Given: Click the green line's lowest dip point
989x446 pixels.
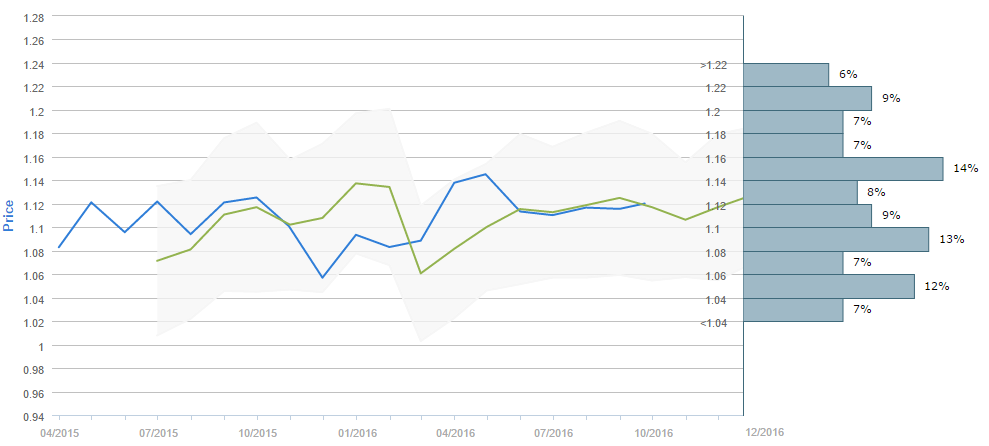Looking at the screenshot, I should (421, 273).
